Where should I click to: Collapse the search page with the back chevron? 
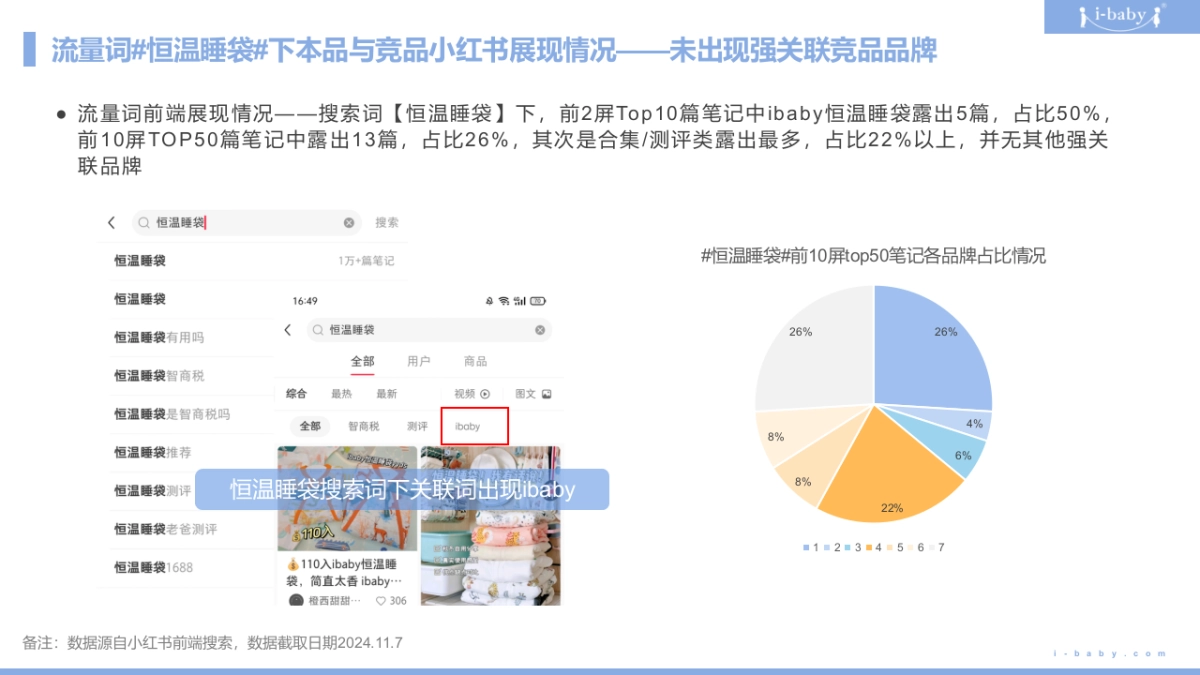(x=287, y=330)
